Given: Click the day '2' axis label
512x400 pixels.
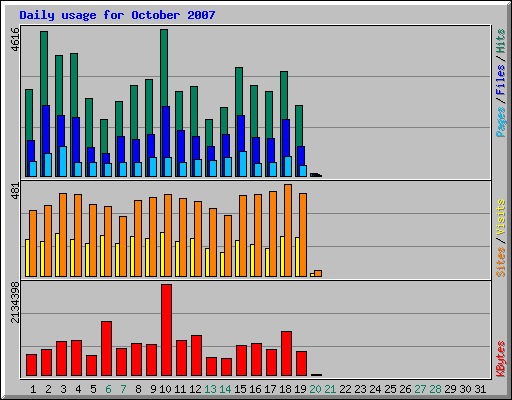Looking at the screenshot, I should 48,389.
